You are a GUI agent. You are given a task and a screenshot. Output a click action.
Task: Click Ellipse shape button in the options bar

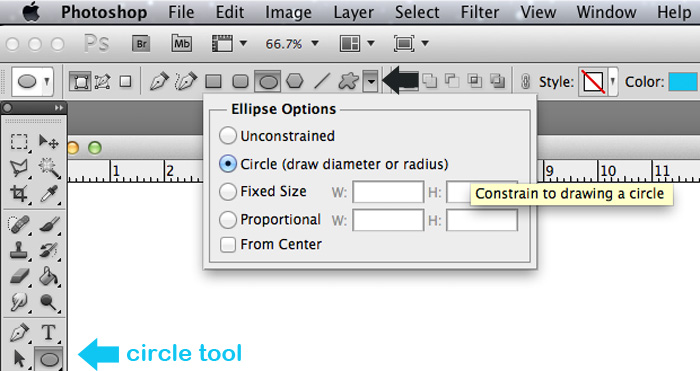pos(268,82)
